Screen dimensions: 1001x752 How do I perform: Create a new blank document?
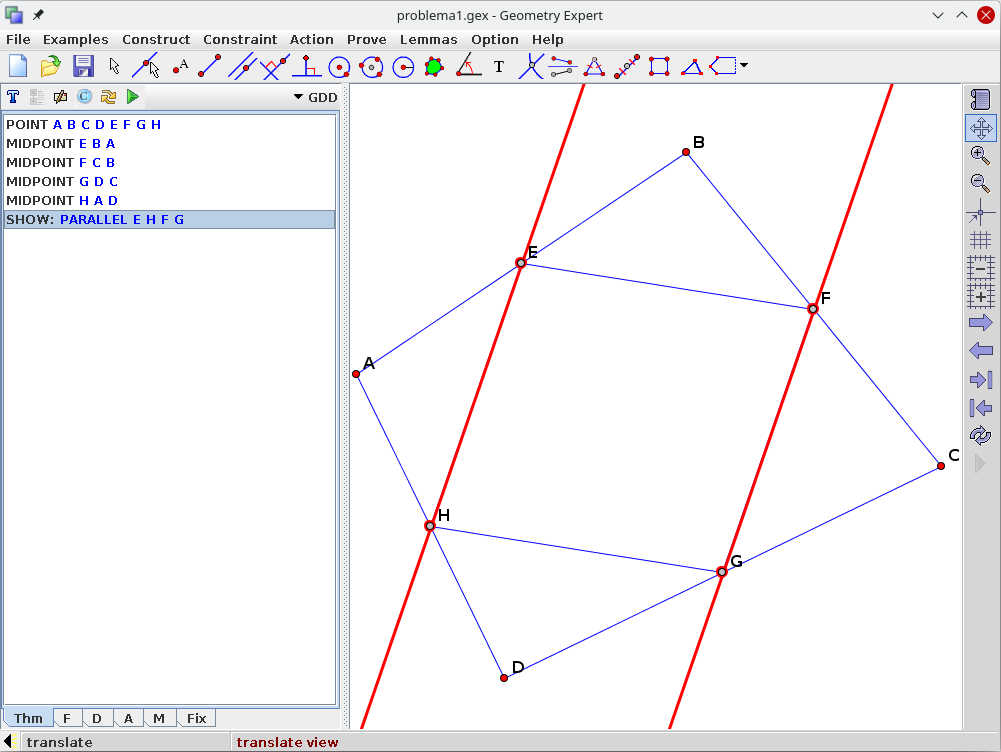tap(18, 66)
